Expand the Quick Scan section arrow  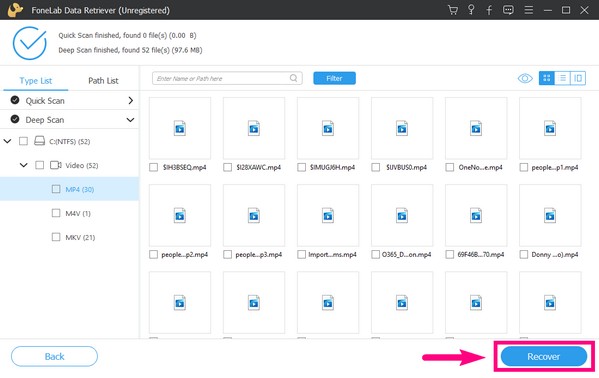(131, 101)
